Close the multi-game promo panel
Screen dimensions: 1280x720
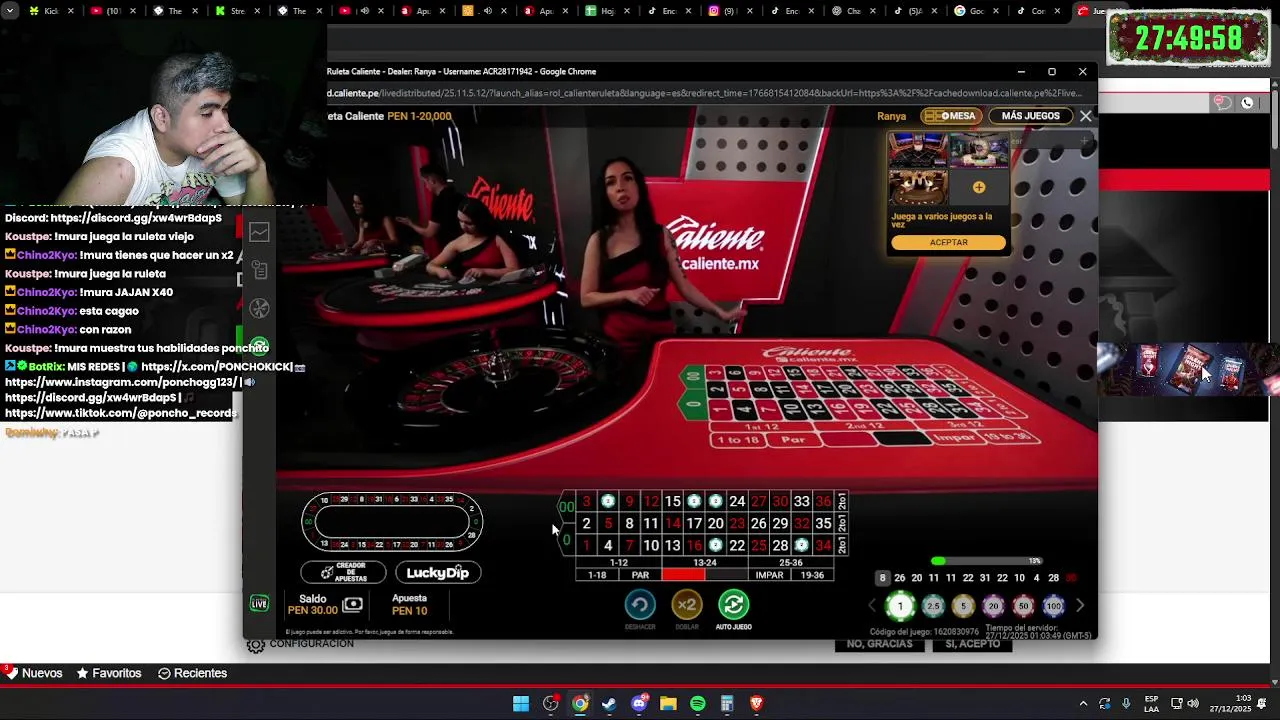(x=1085, y=116)
